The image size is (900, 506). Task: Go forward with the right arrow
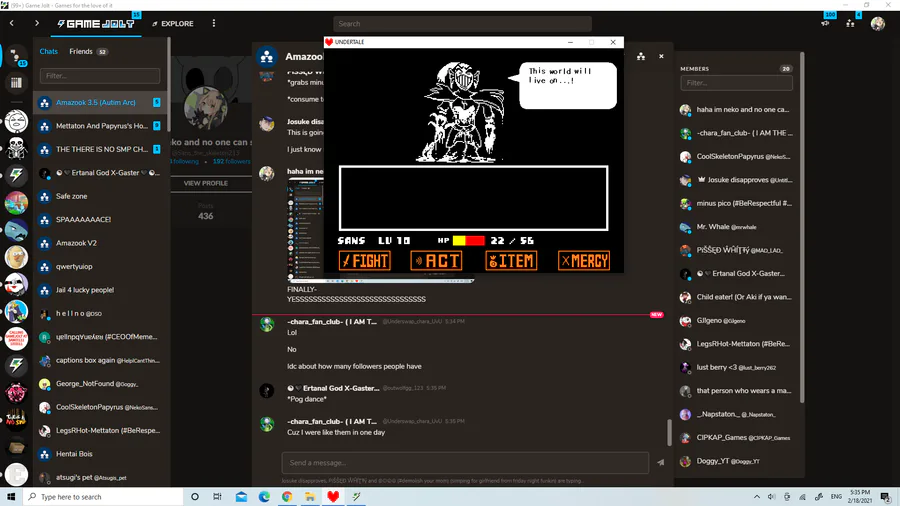pyautogui.click(x=37, y=24)
